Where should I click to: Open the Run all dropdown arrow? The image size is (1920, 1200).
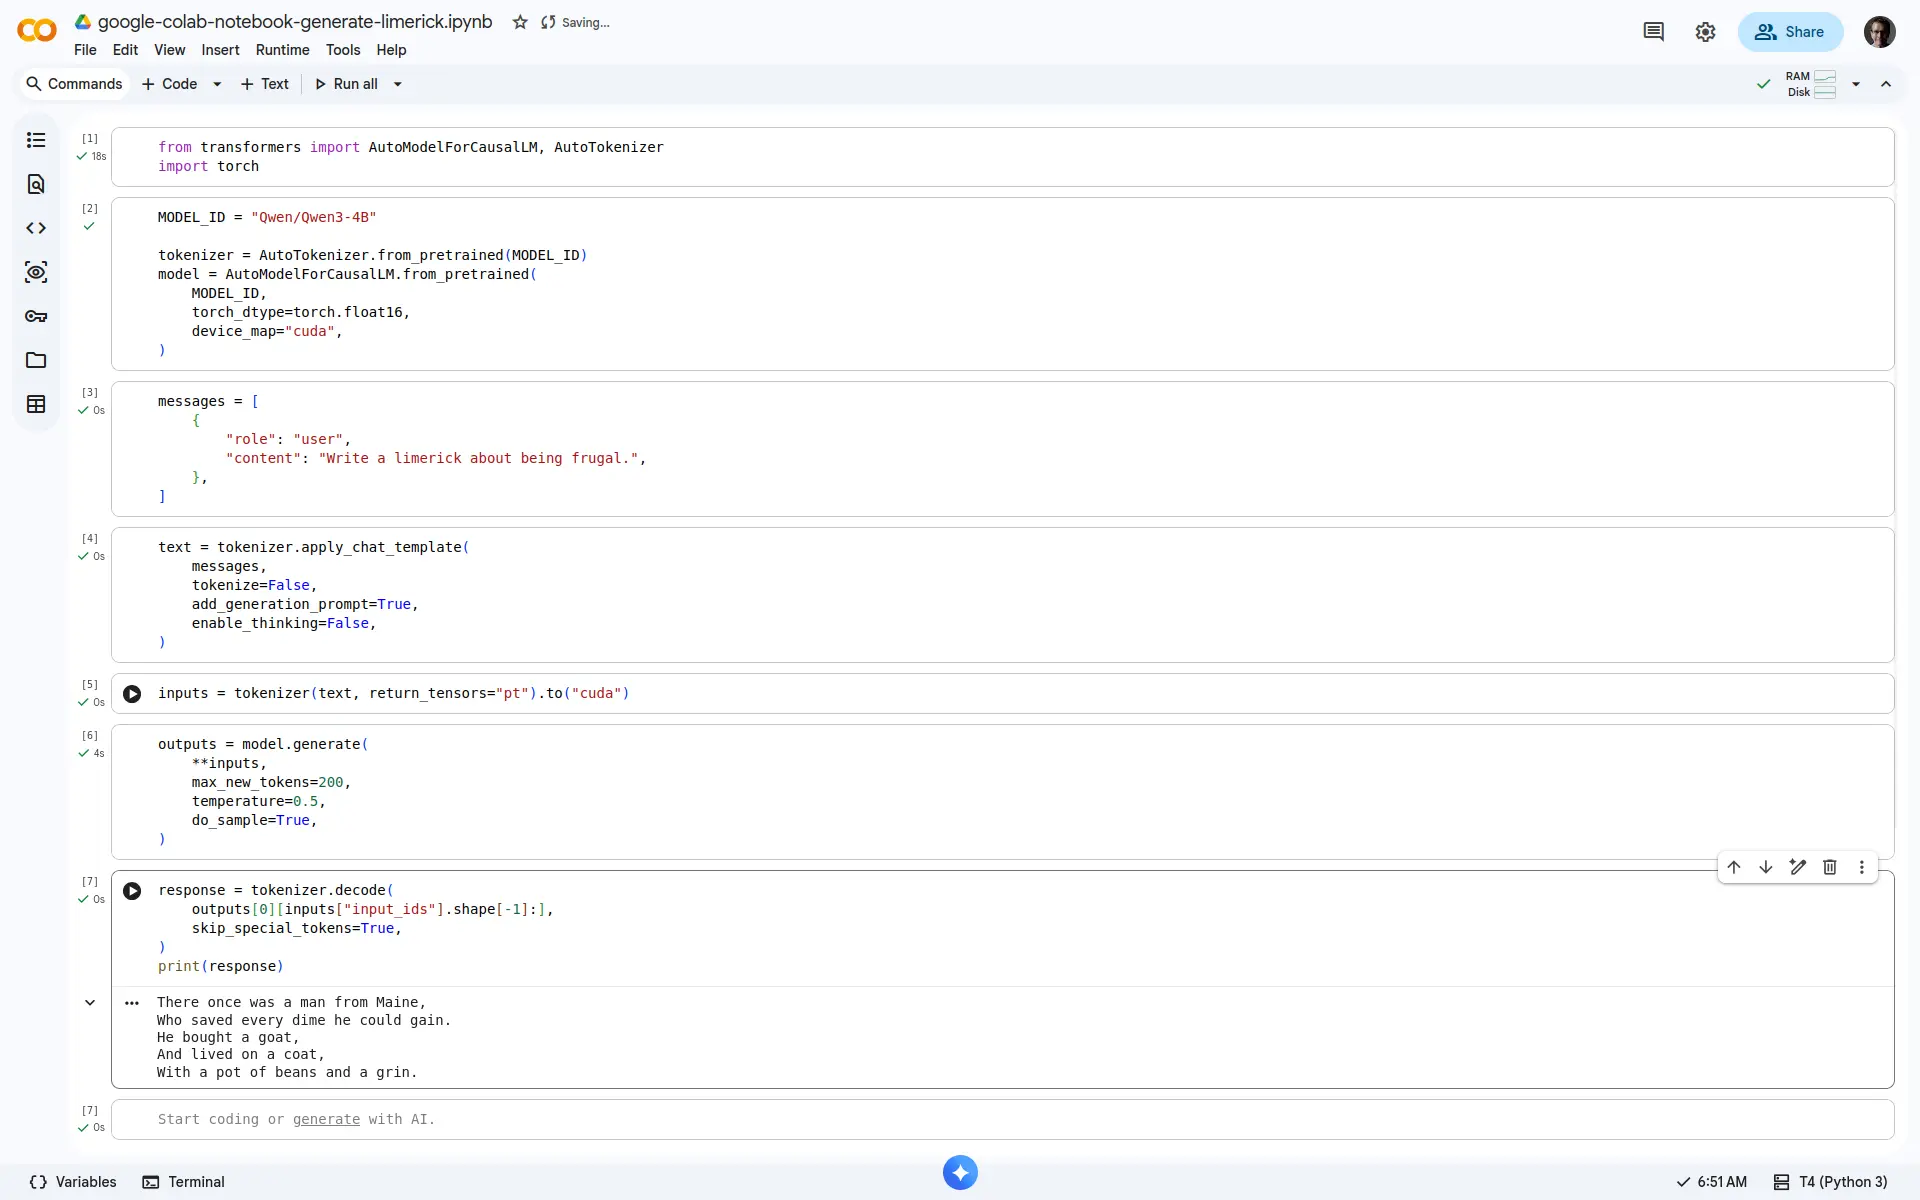click(x=397, y=84)
